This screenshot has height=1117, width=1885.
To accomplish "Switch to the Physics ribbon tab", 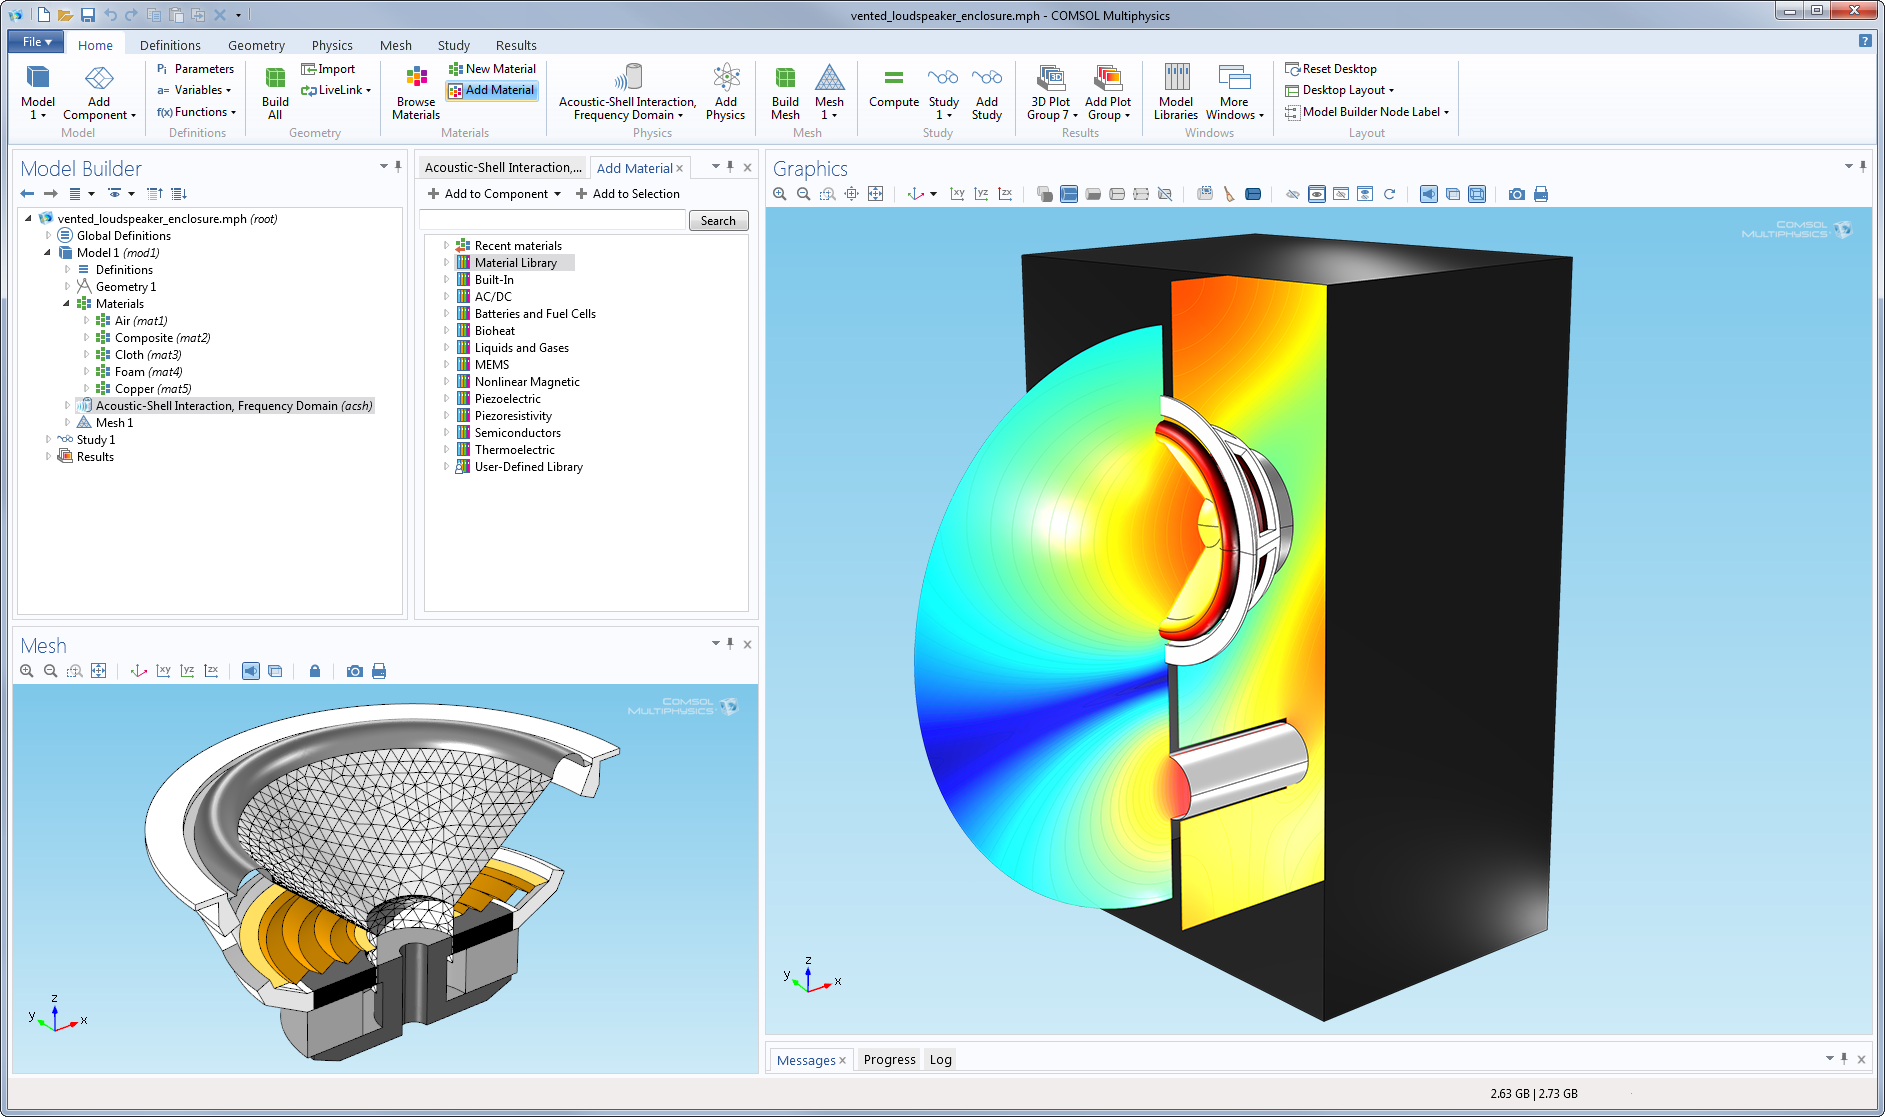I will point(332,45).
